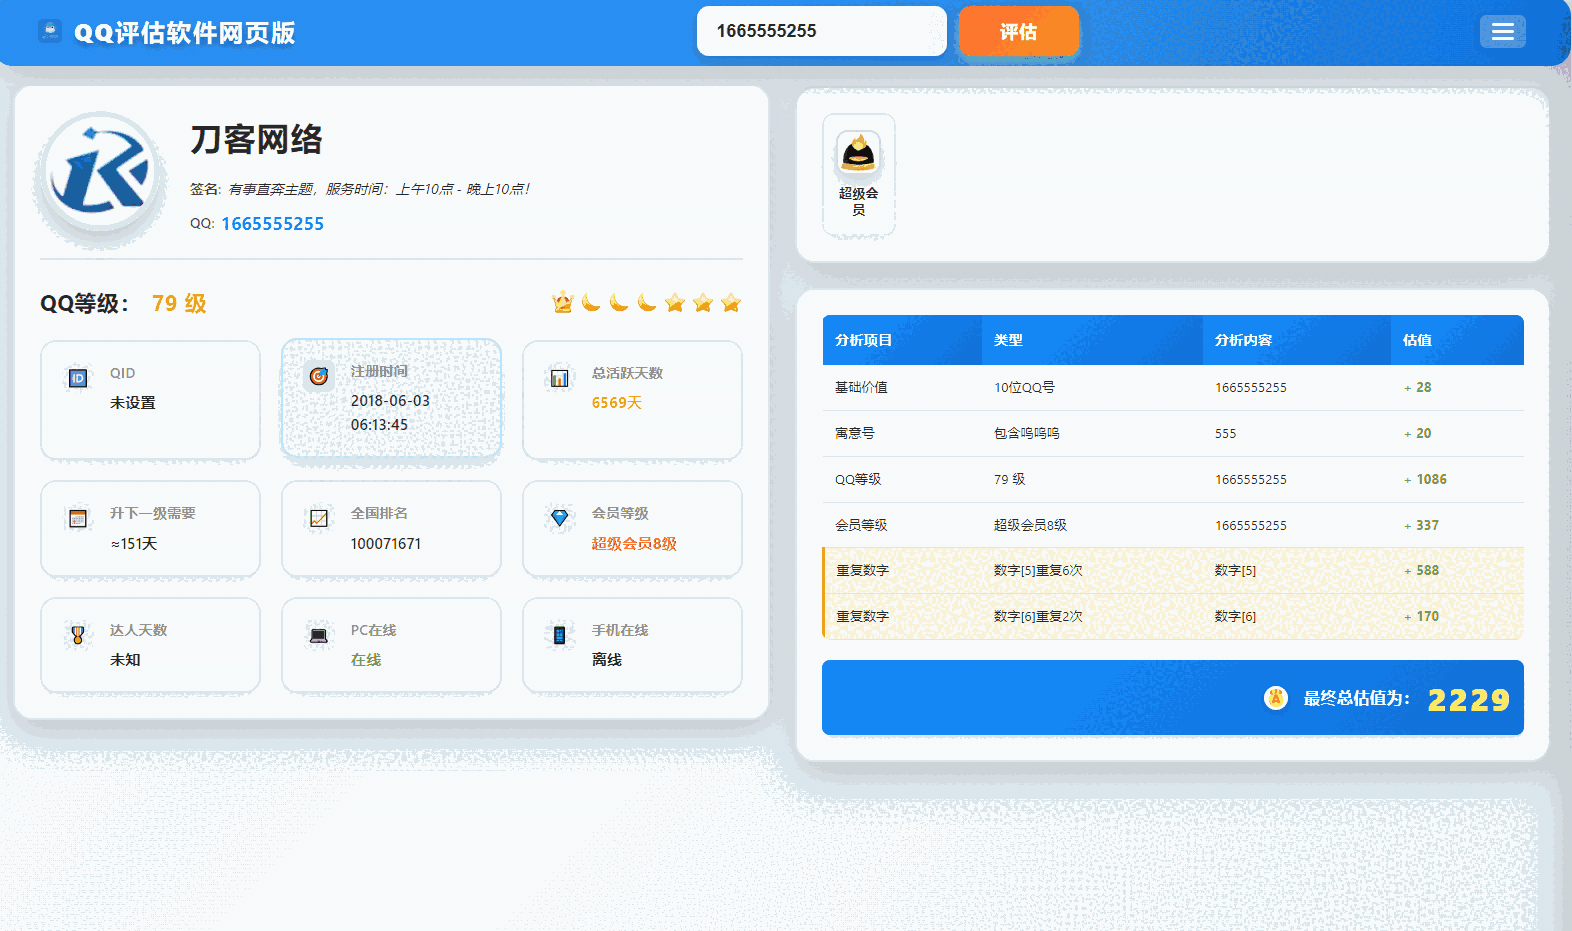Click the 全国排名 ranking icon

319,518
